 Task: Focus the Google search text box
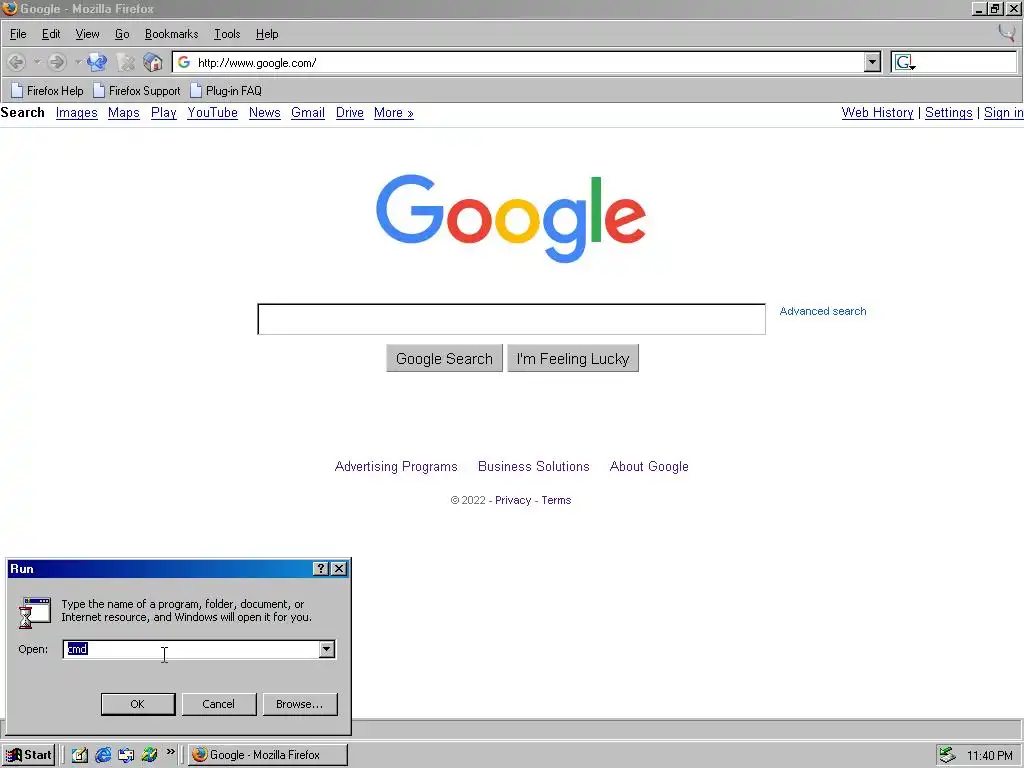[x=511, y=319]
